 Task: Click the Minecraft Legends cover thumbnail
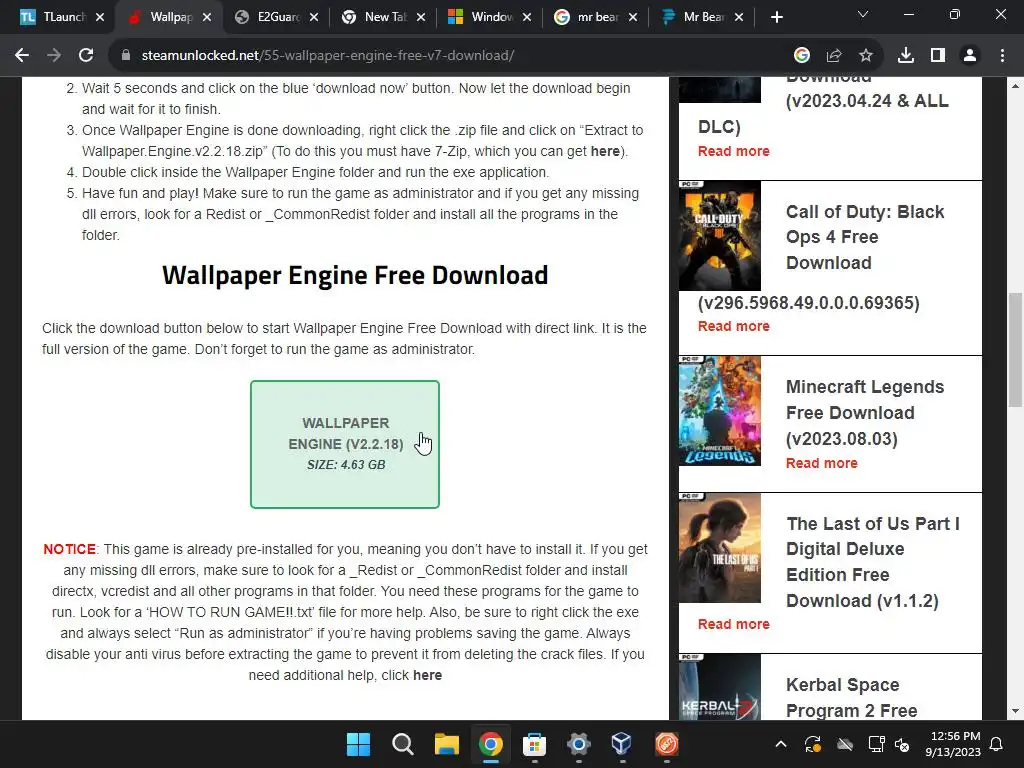[x=720, y=411]
